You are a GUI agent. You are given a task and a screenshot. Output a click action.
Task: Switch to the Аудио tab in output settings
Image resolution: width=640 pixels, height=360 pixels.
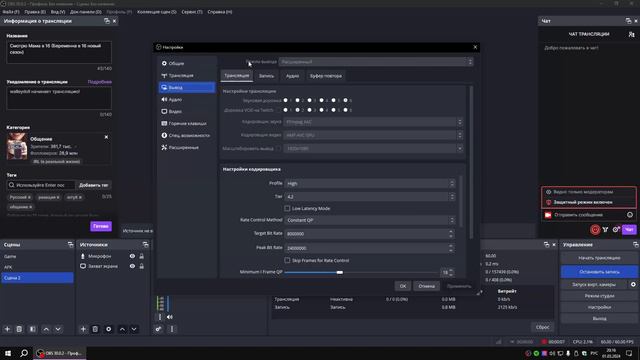point(292,76)
